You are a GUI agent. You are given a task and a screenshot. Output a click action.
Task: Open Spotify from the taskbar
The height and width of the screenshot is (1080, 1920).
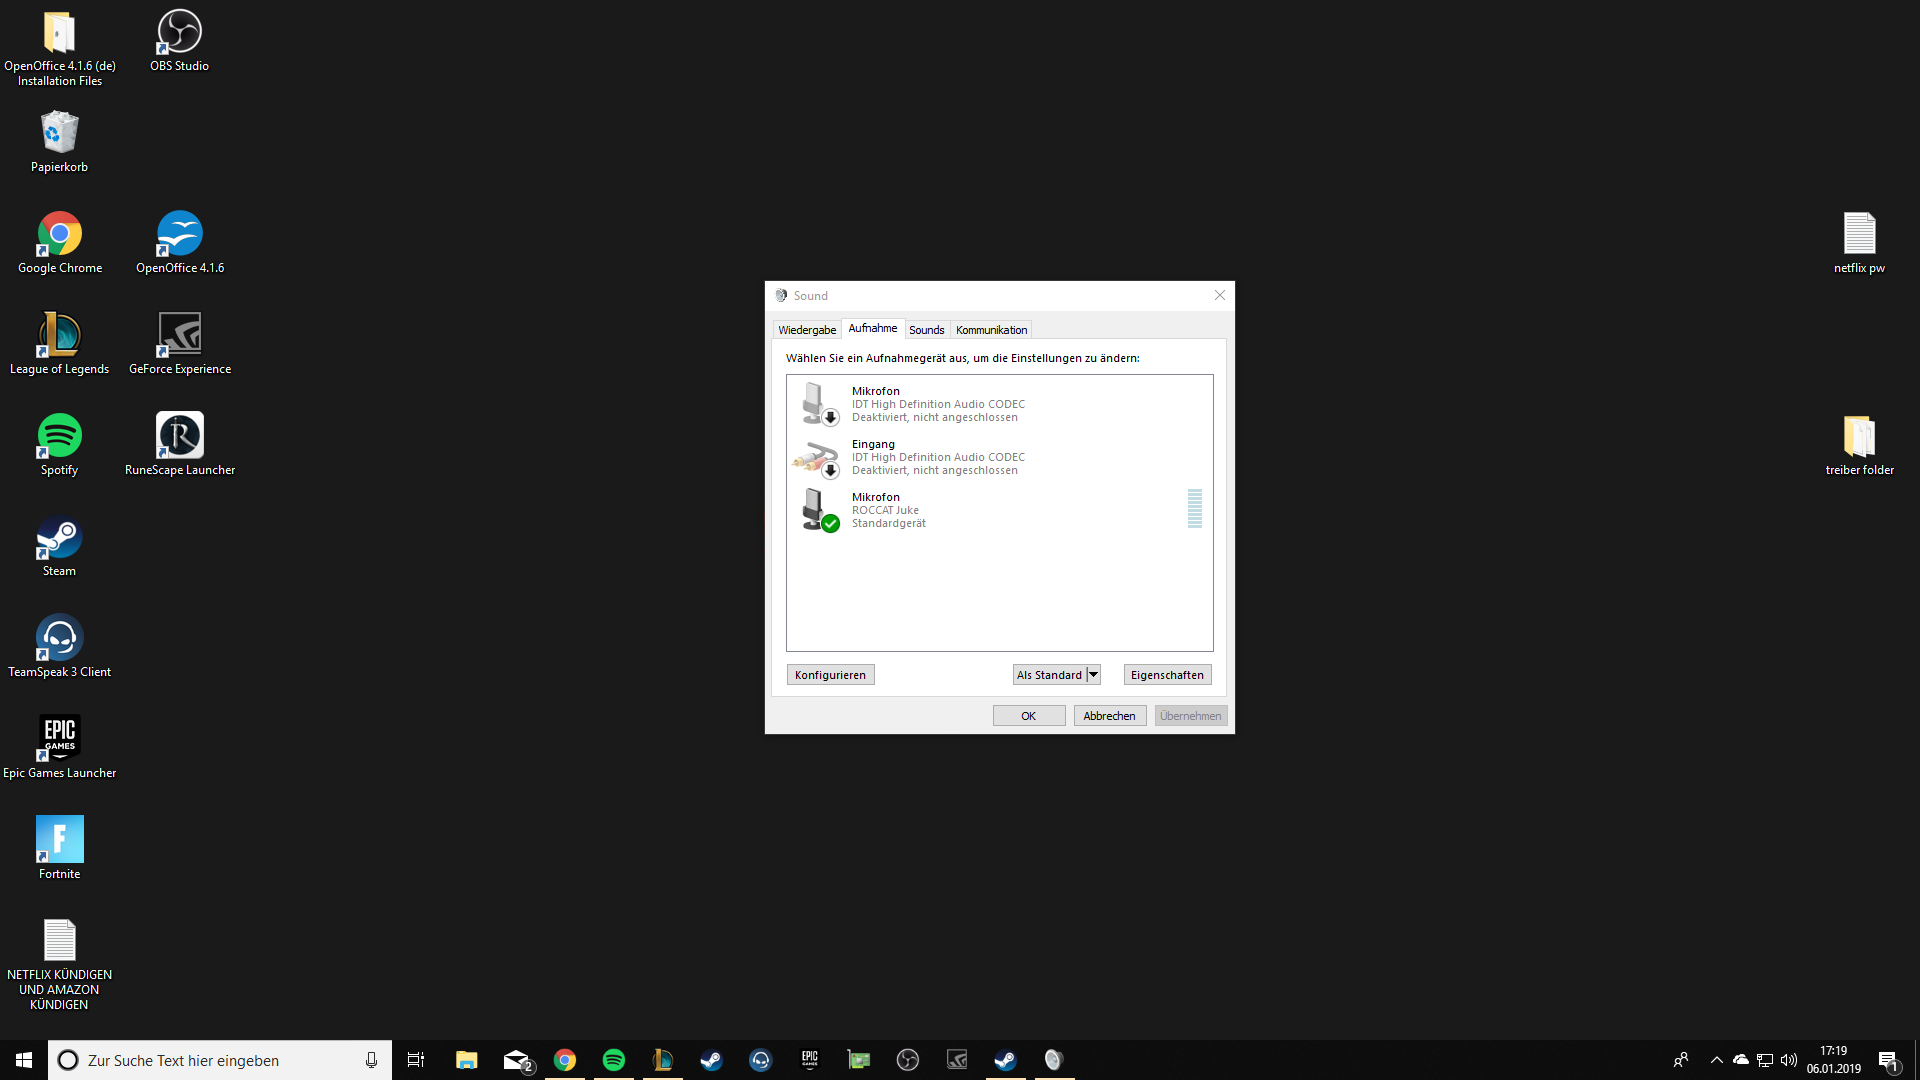click(614, 1060)
